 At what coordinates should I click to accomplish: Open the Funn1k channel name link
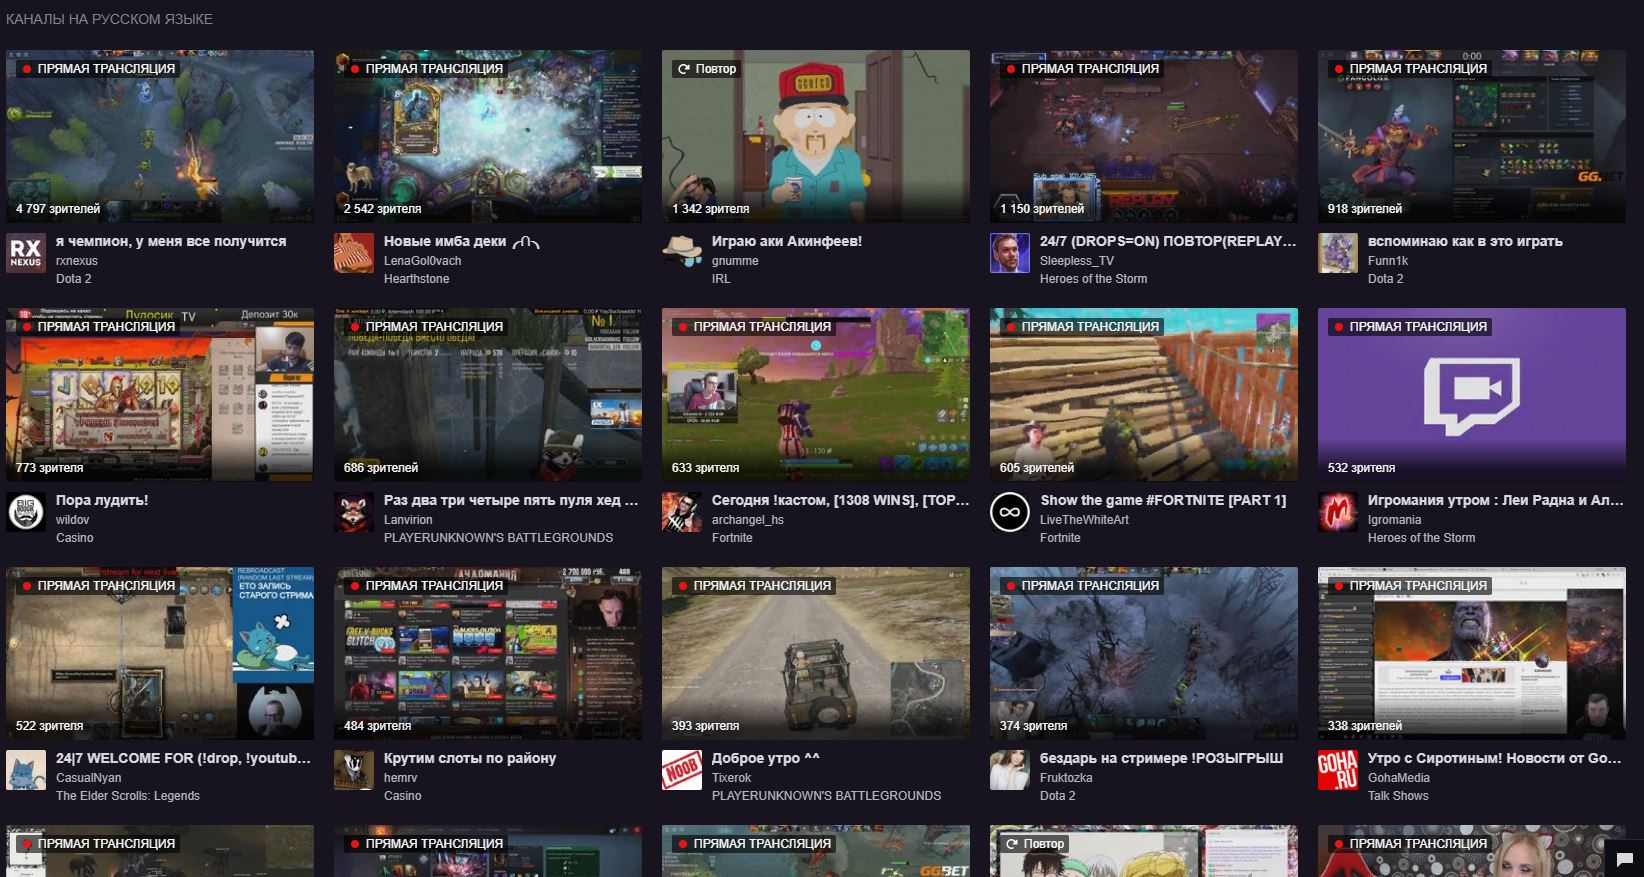click(1388, 261)
